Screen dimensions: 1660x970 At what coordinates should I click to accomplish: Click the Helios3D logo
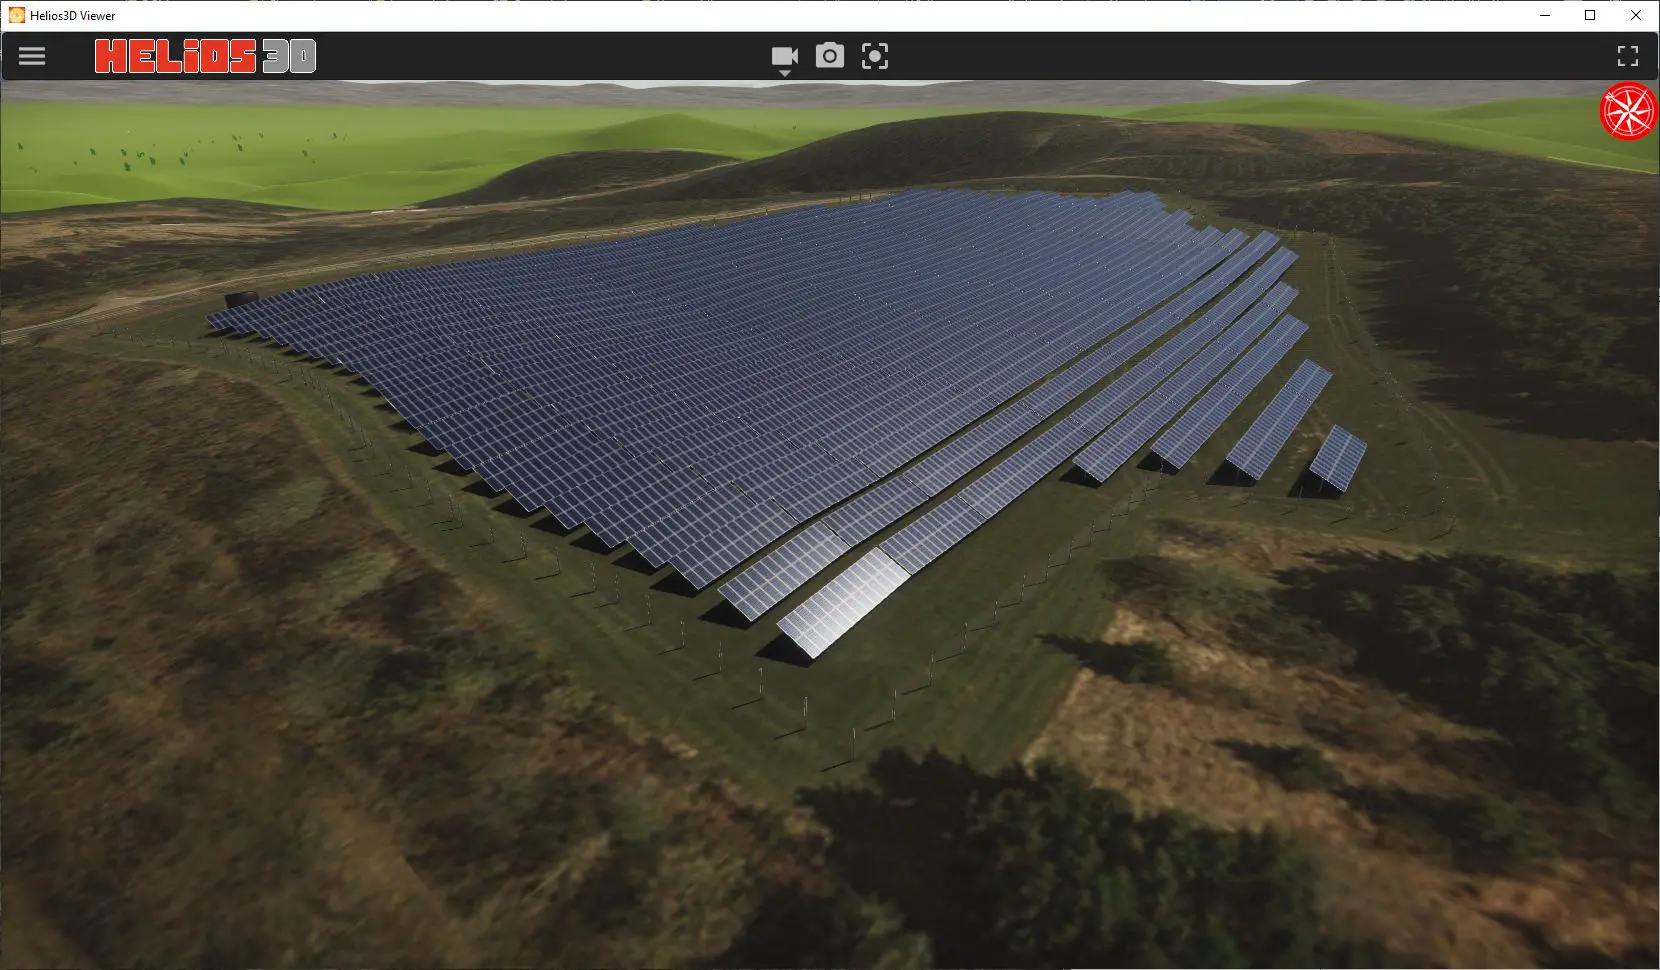[x=205, y=56]
